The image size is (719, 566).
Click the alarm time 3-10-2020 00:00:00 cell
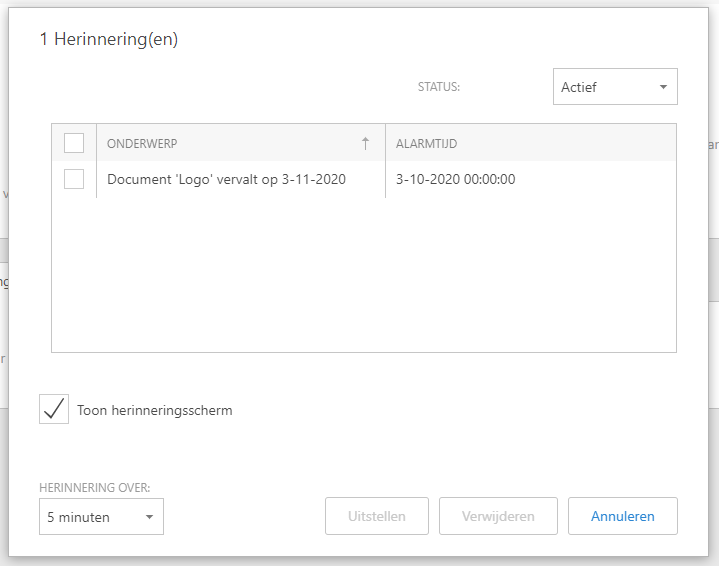click(455, 180)
